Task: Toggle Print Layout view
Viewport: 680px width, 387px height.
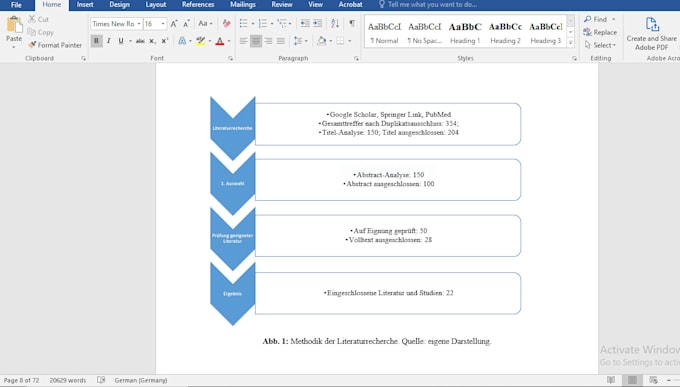Action: click(632, 380)
